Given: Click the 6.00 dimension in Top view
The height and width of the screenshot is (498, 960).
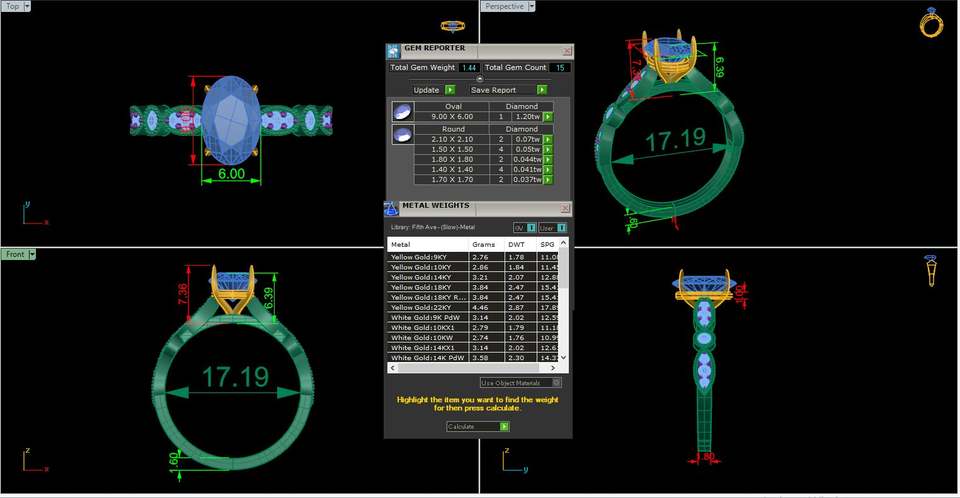Looking at the screenshot, I should [x=231, y=174].
